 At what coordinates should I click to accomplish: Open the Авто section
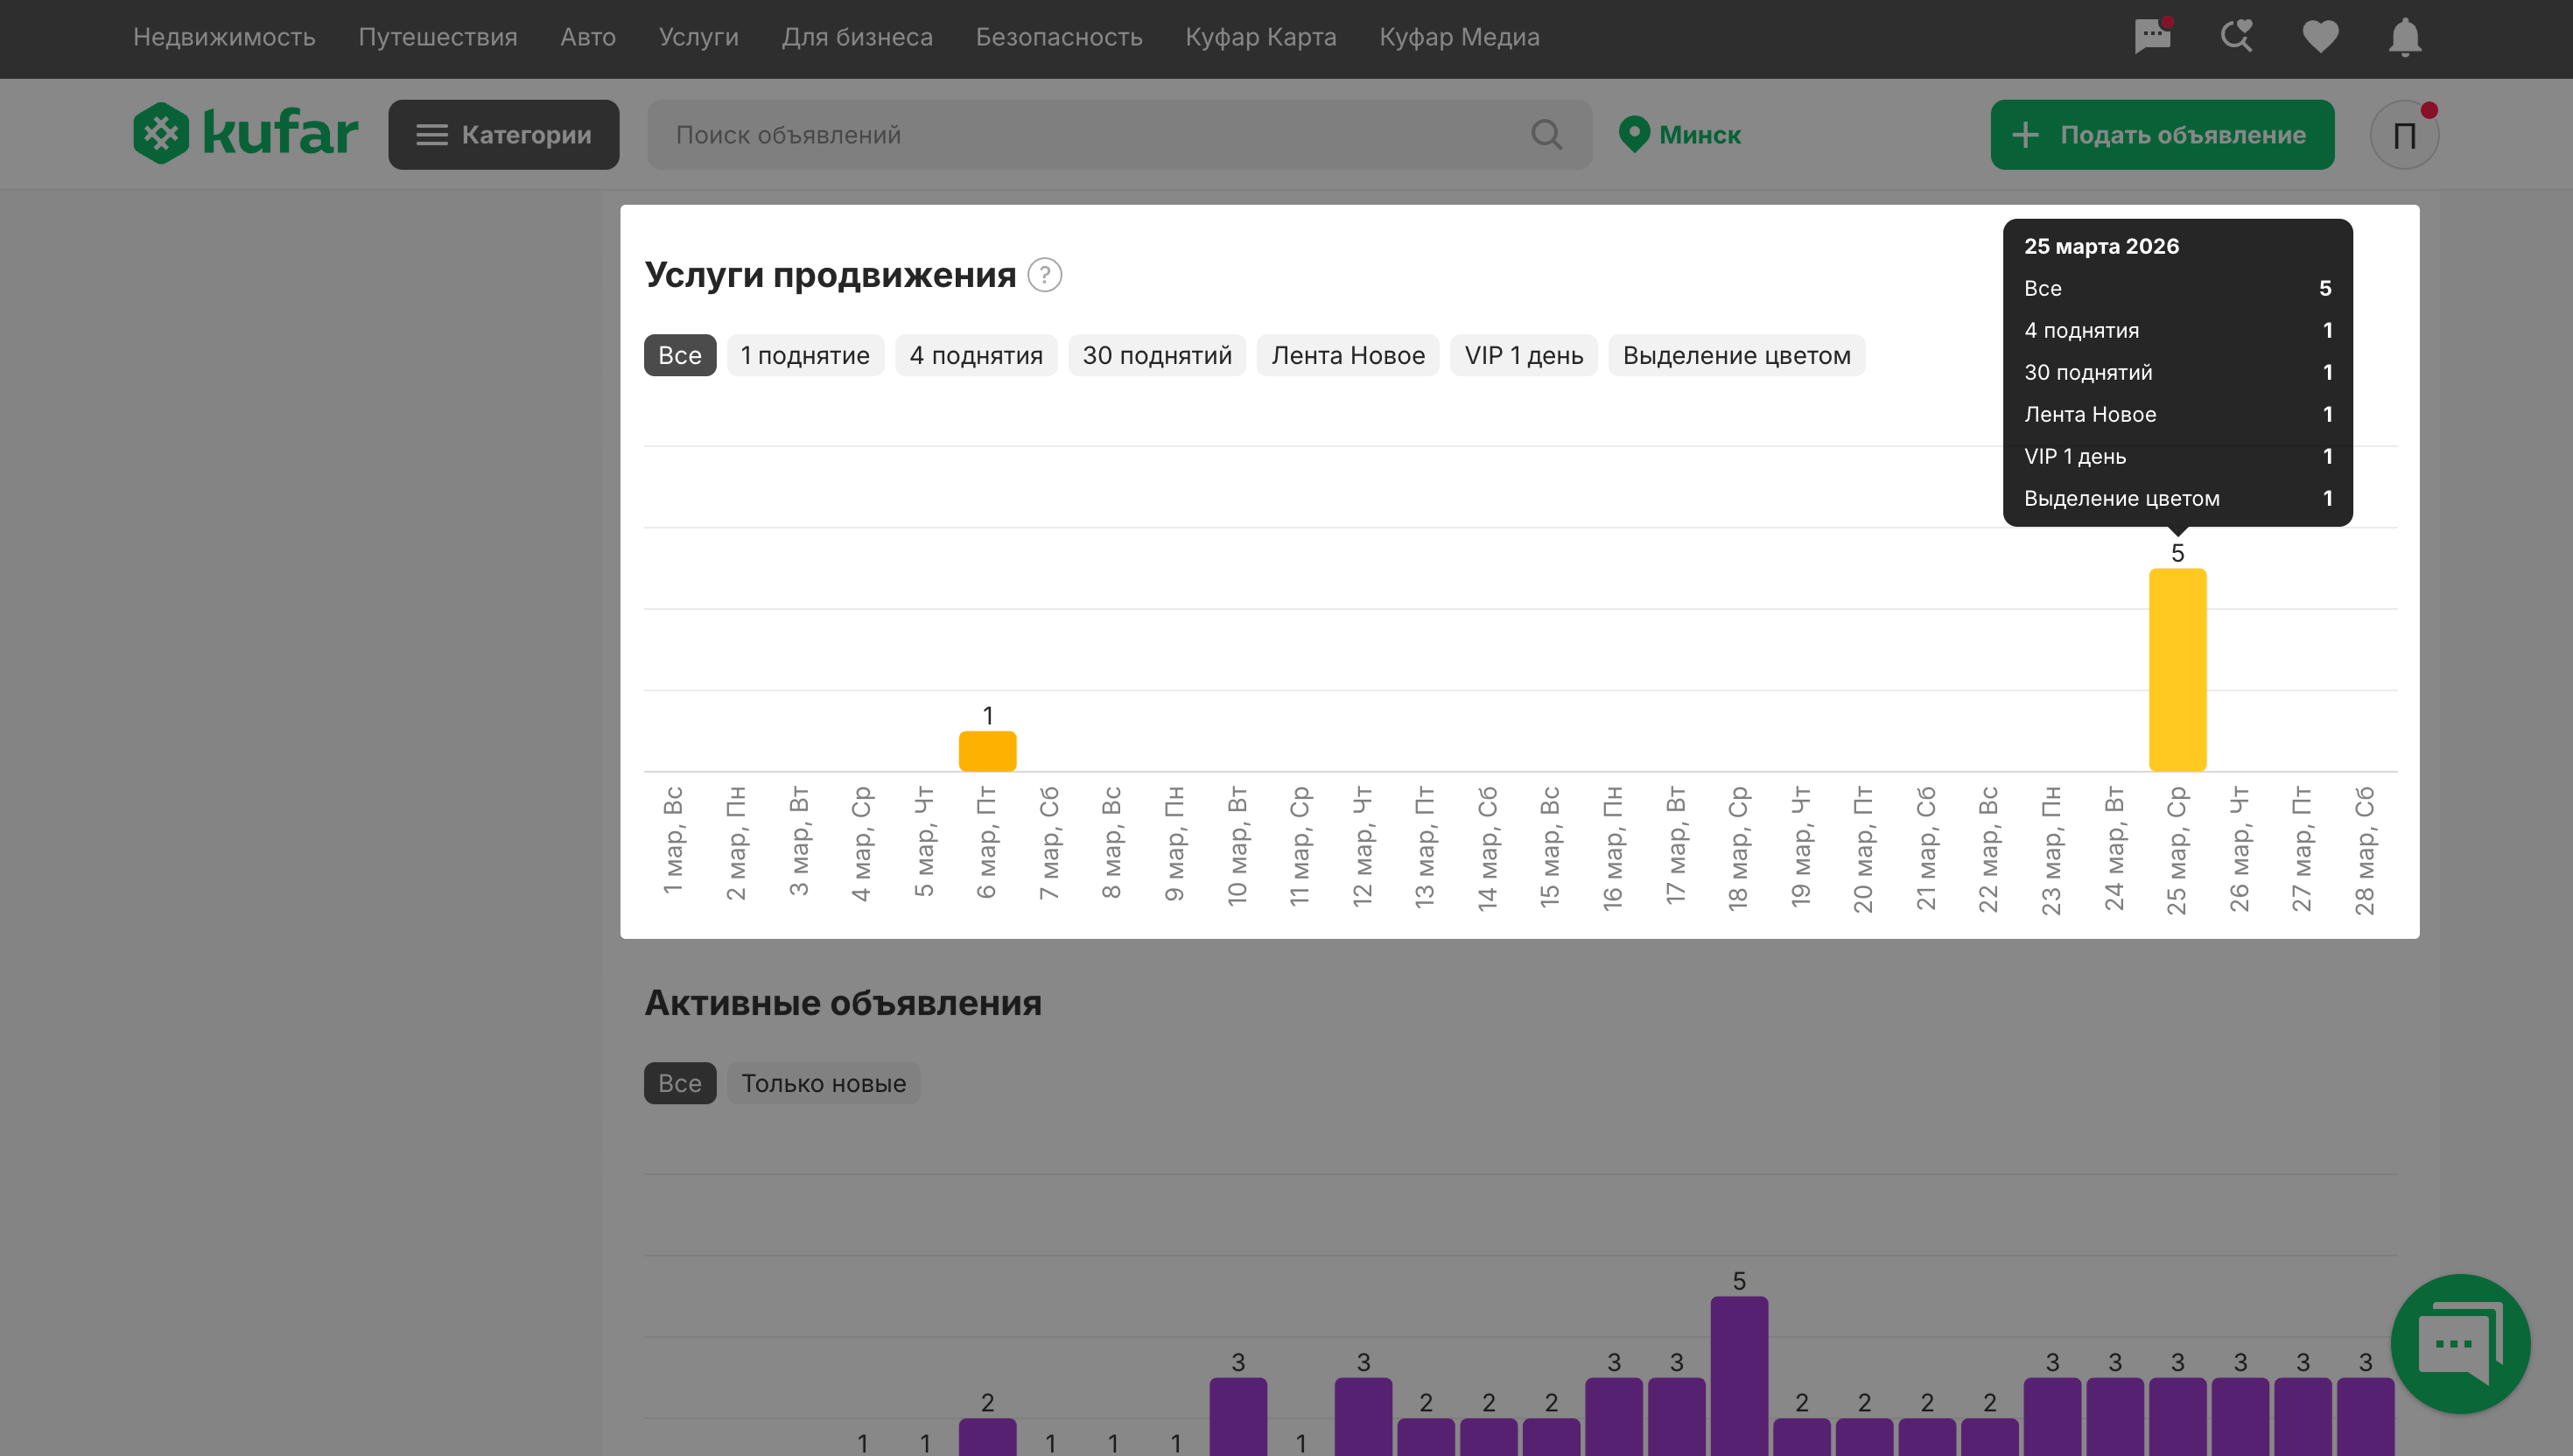pyautogui.click(x=588, y=37)
